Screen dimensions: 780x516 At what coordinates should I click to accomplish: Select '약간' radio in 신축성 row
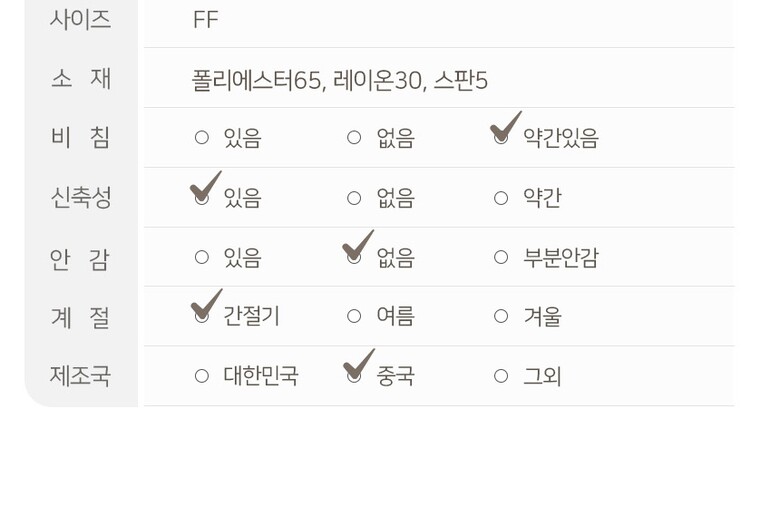[501, 198]
